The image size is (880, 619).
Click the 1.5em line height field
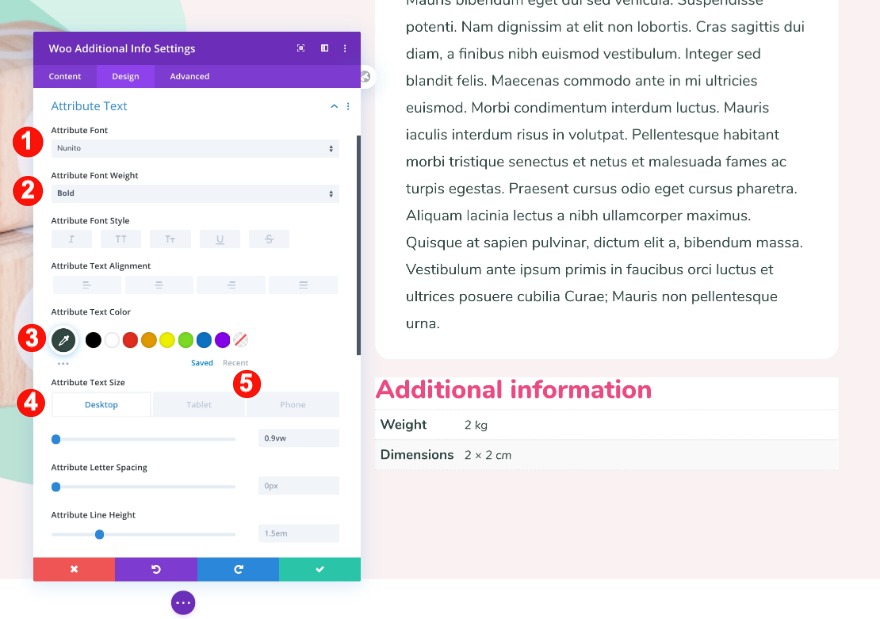[299, 534]
